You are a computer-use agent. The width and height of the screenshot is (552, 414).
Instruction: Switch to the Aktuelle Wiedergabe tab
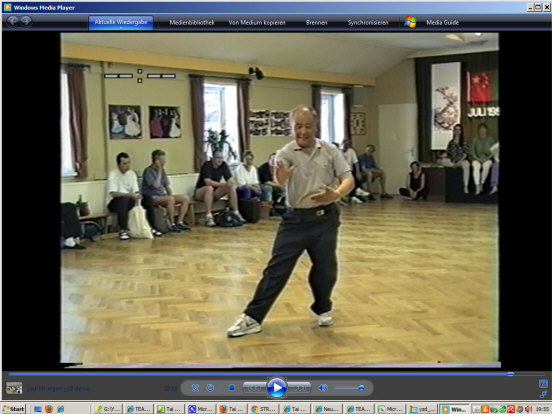coord(121,23)
